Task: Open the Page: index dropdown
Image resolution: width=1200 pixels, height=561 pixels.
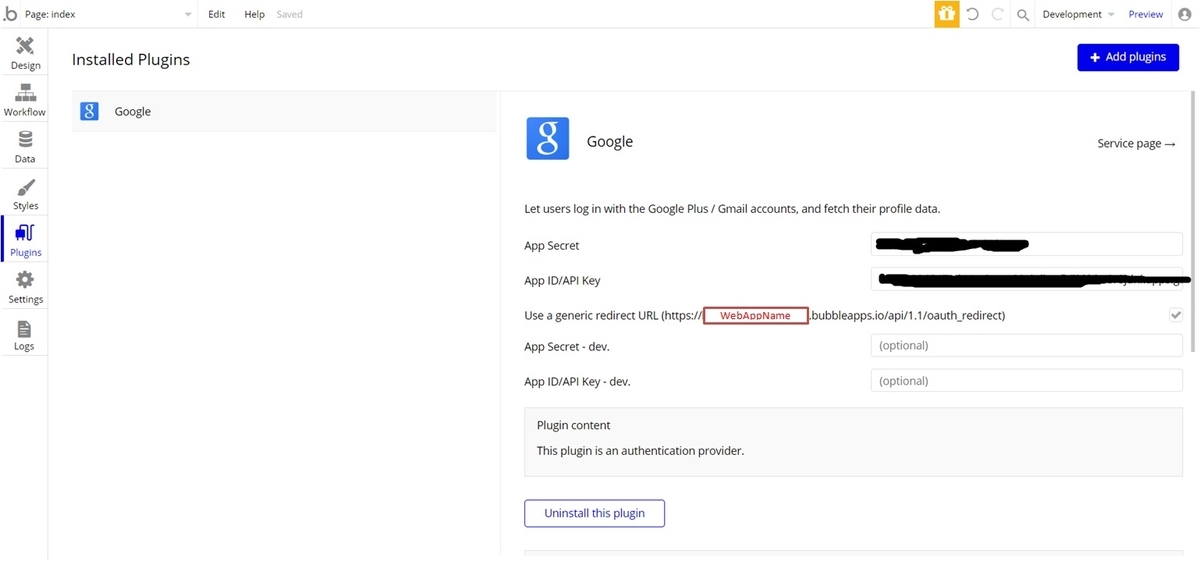Action: (x=108, y=15)
